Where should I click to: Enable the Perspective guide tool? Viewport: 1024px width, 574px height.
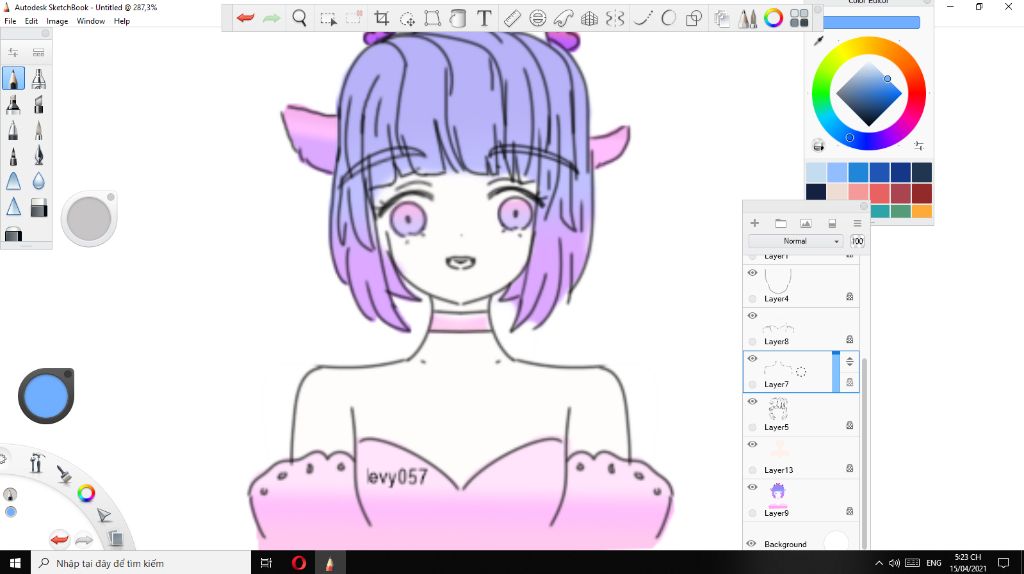589,18
